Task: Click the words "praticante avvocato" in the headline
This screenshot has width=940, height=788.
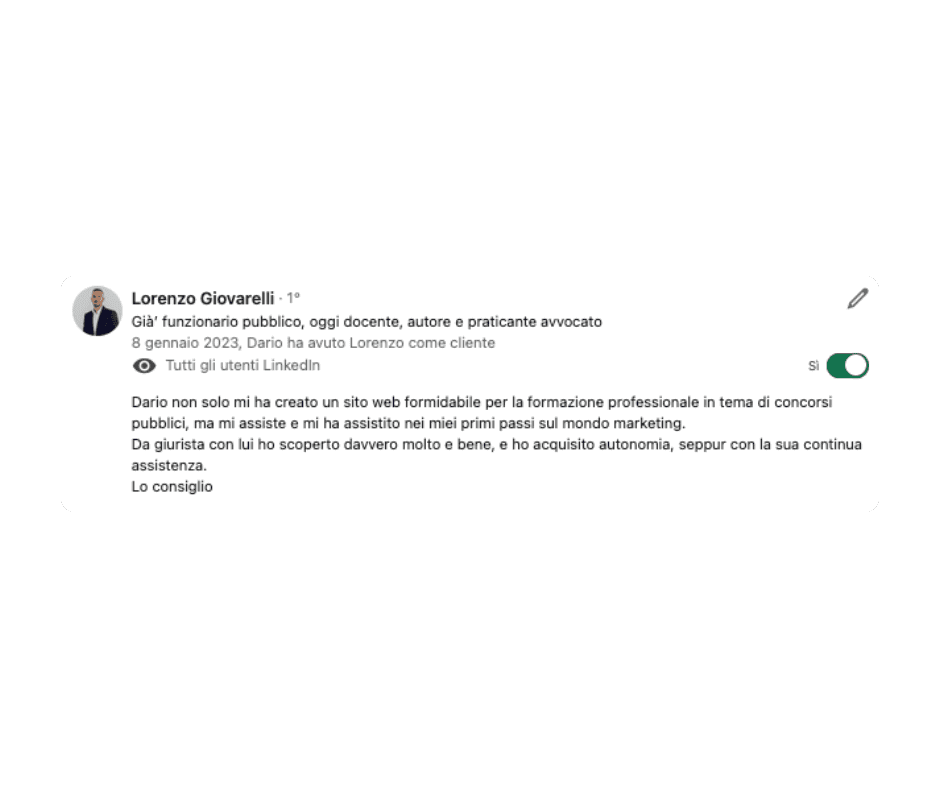Action: pos(535,322)
